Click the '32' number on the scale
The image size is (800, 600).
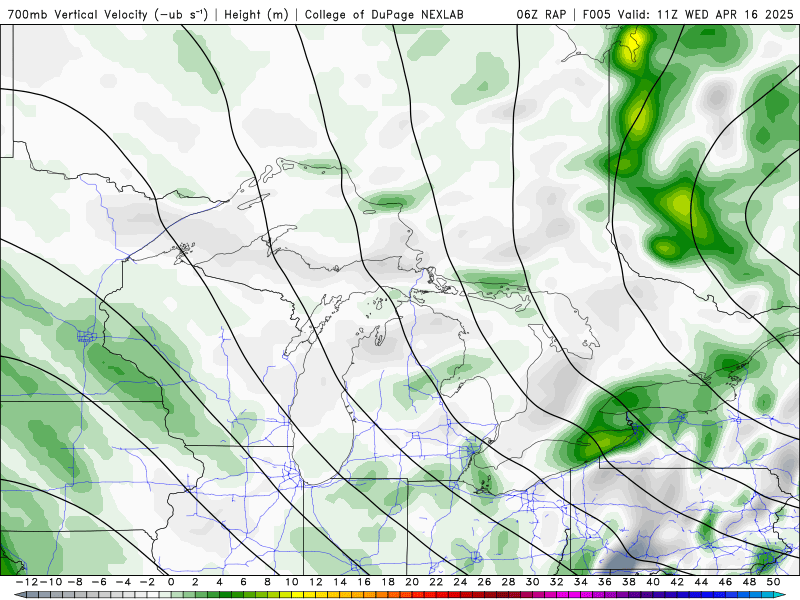[557, 582]
